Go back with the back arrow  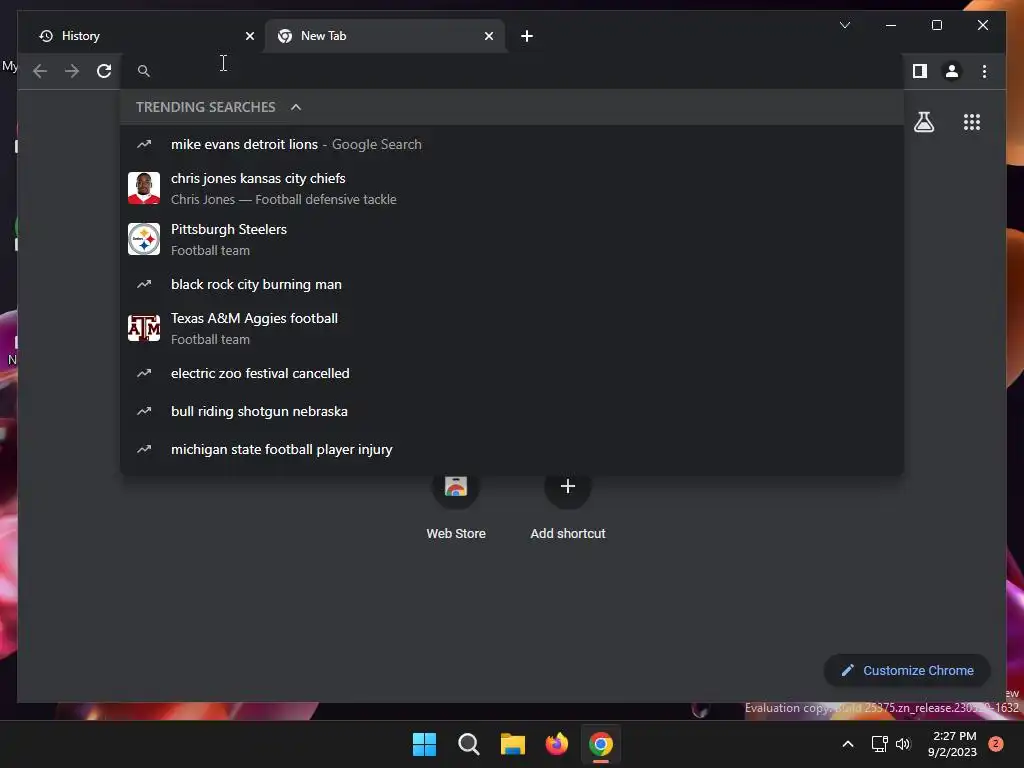click(x=40, y=71)
